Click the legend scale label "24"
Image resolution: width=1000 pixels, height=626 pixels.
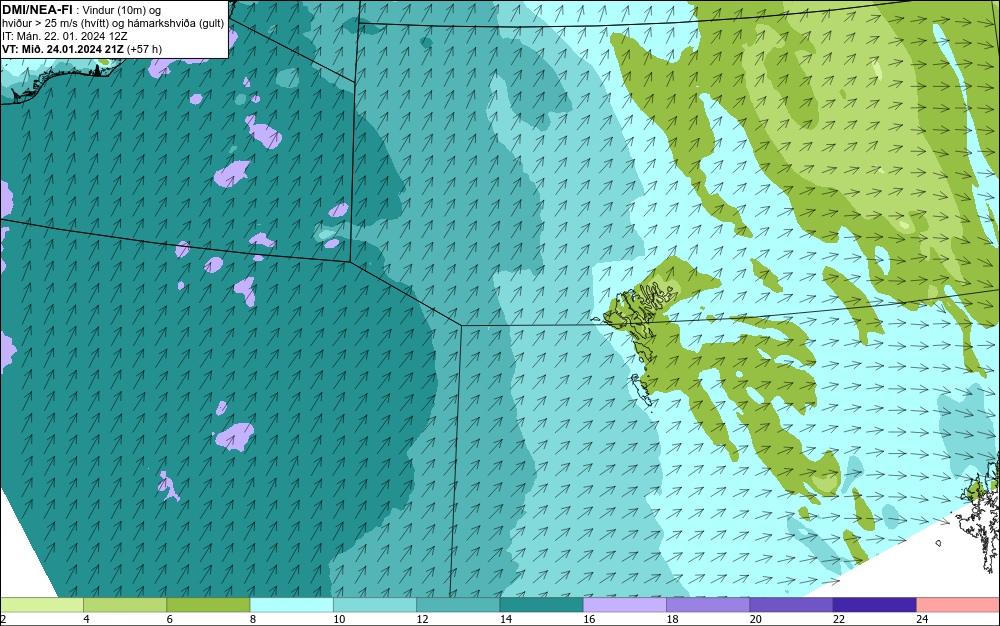tap(922, 619)
